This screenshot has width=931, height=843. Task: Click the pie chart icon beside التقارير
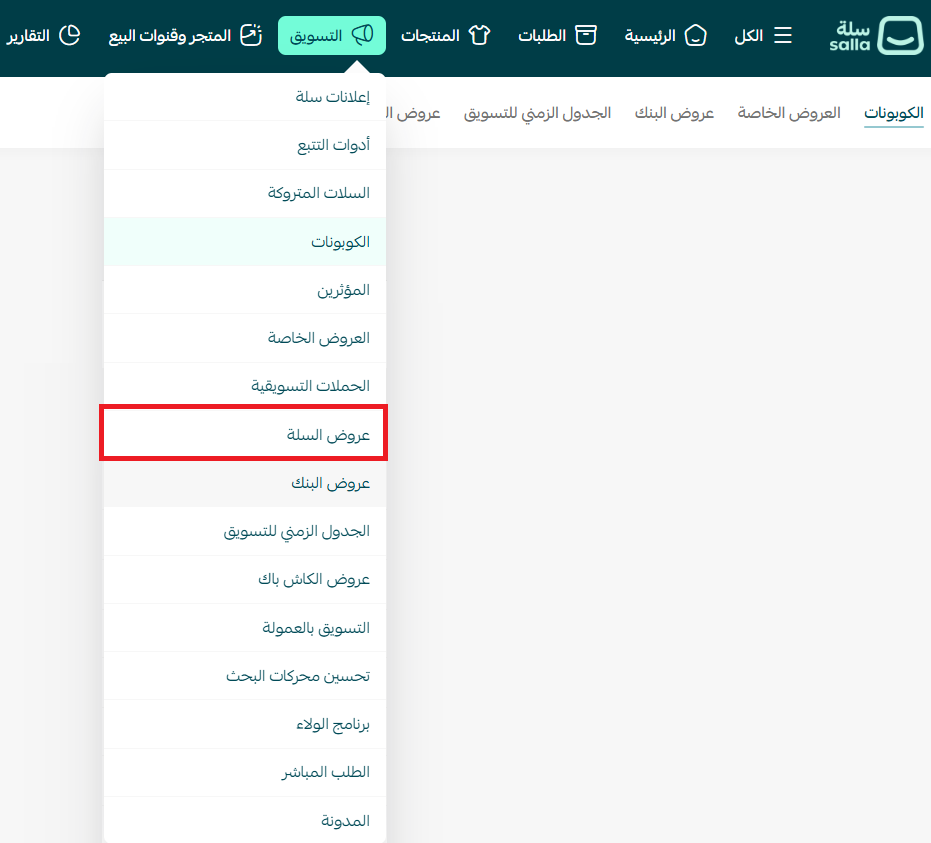click(69, 36)
